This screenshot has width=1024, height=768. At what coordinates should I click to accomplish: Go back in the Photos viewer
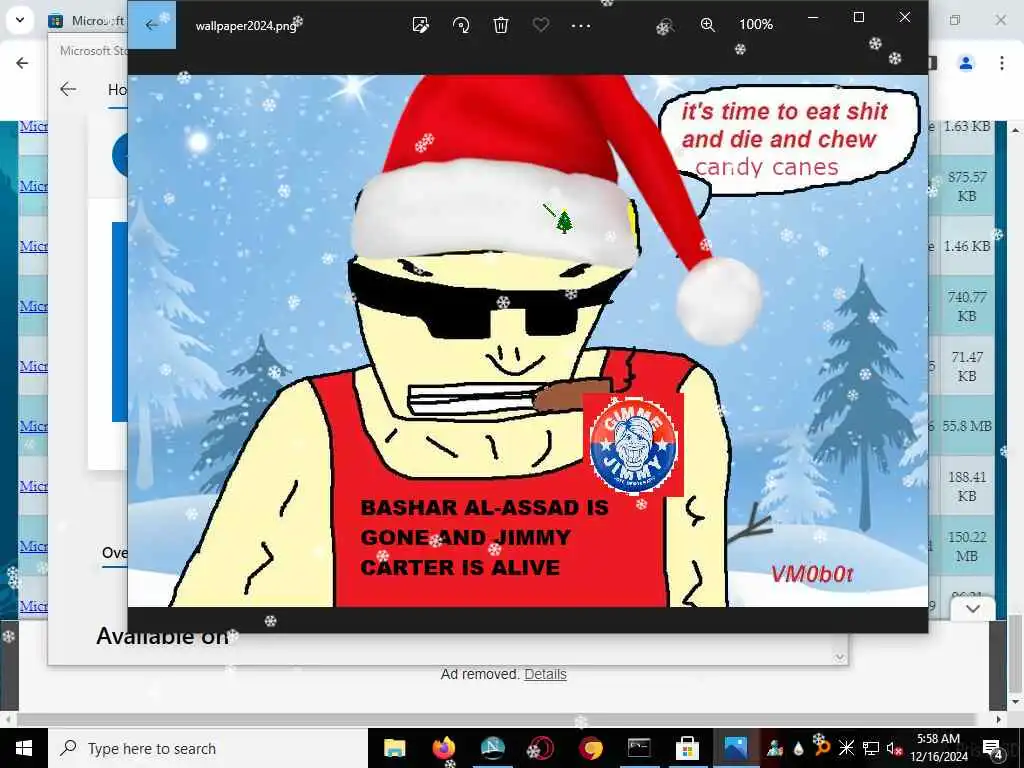point(152,25)
